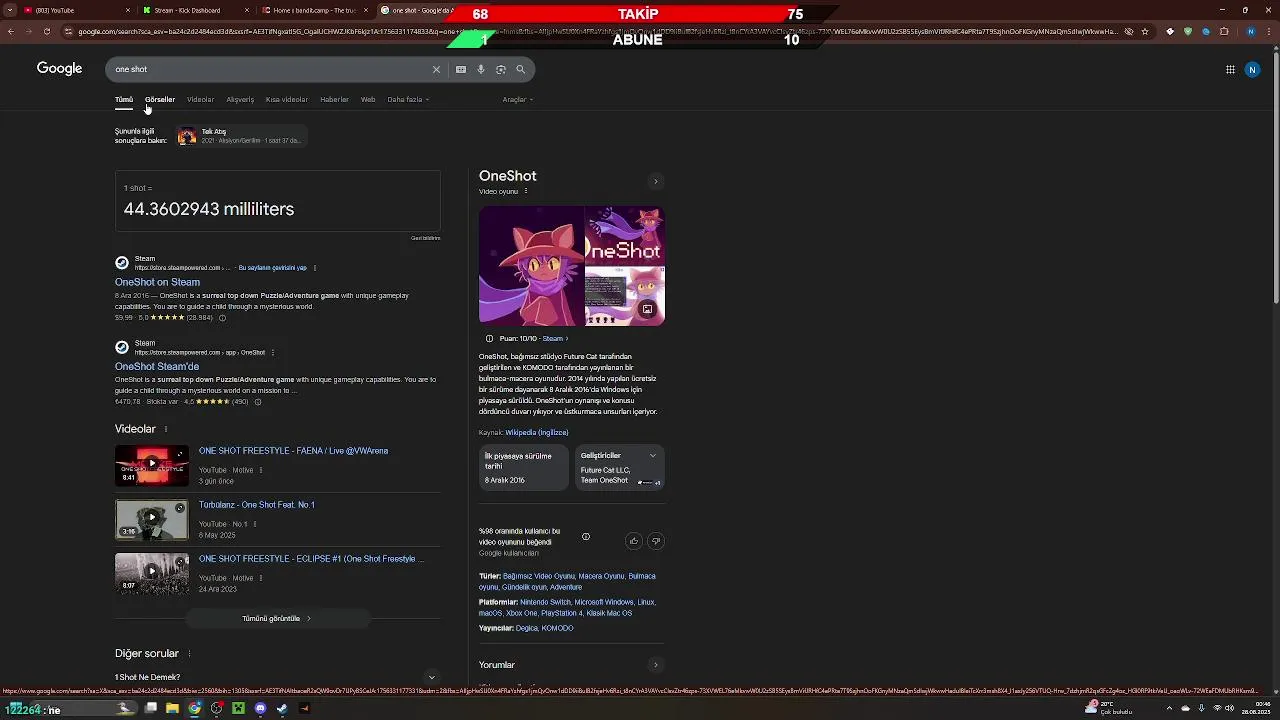Image resolution: width=1280 pixels, height=720 pixels.
Task: Open the OneShot knowledge panel arrow
Action: click(x=656, y=182)
